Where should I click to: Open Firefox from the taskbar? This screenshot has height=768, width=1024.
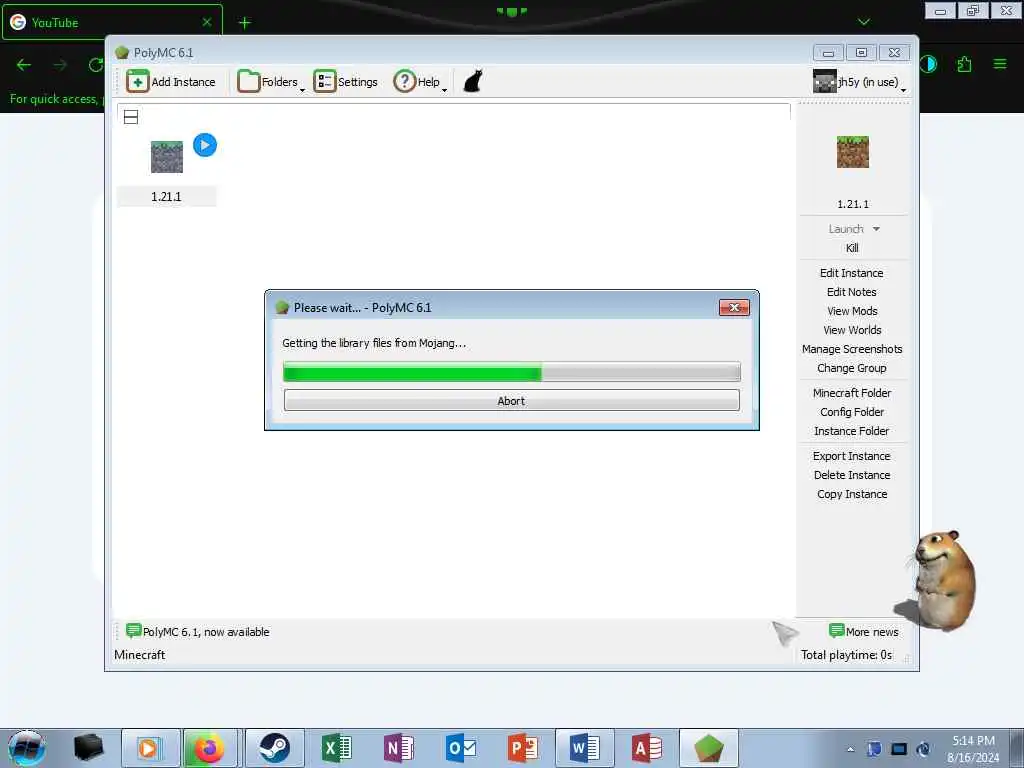[209, 748]
